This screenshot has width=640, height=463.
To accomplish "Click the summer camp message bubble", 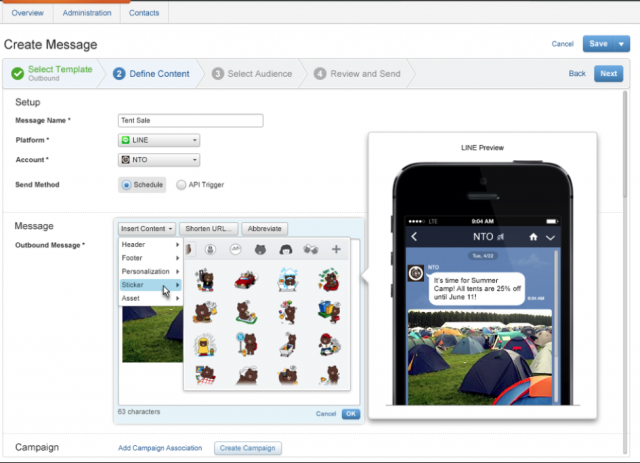I will [477, 289].
